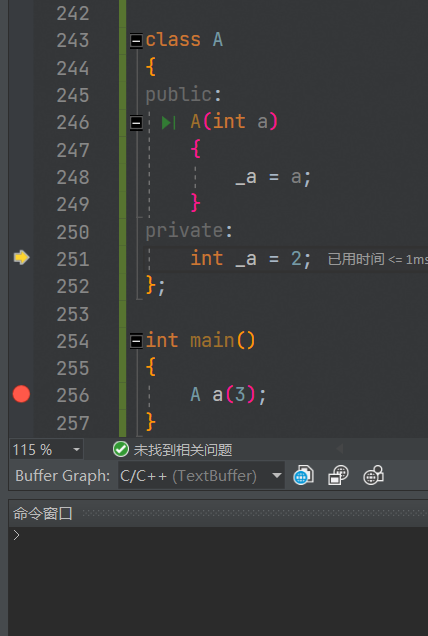This screenshot has width=428, height=636.
Task: Click the 'A a(3);' statement on line 256
Action: (x=228, y=395)
